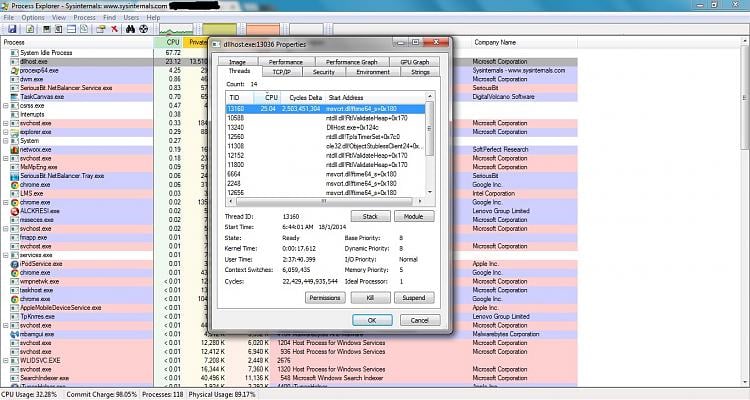
Task: Collapse the System tree node
Action: coord(6,141)
